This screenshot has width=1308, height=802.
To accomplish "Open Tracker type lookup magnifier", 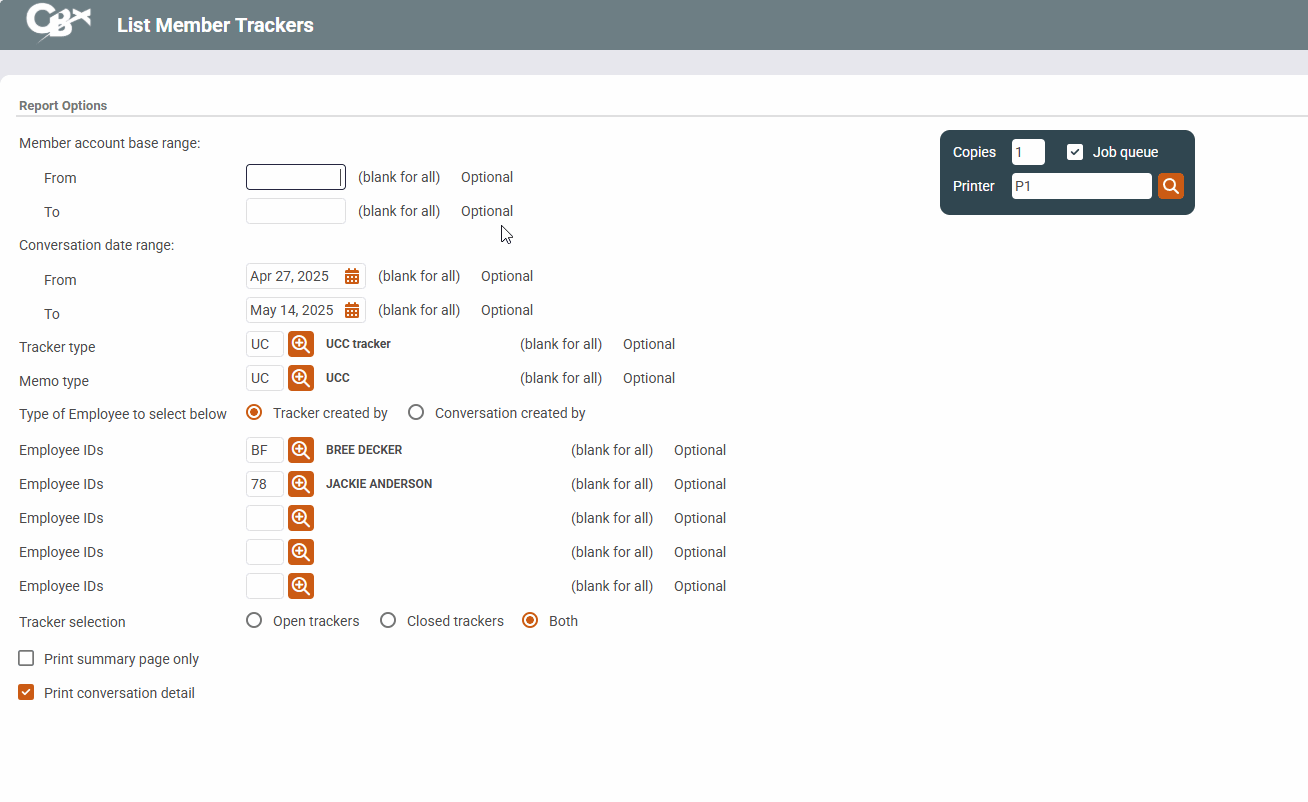I will click(301, 344).
